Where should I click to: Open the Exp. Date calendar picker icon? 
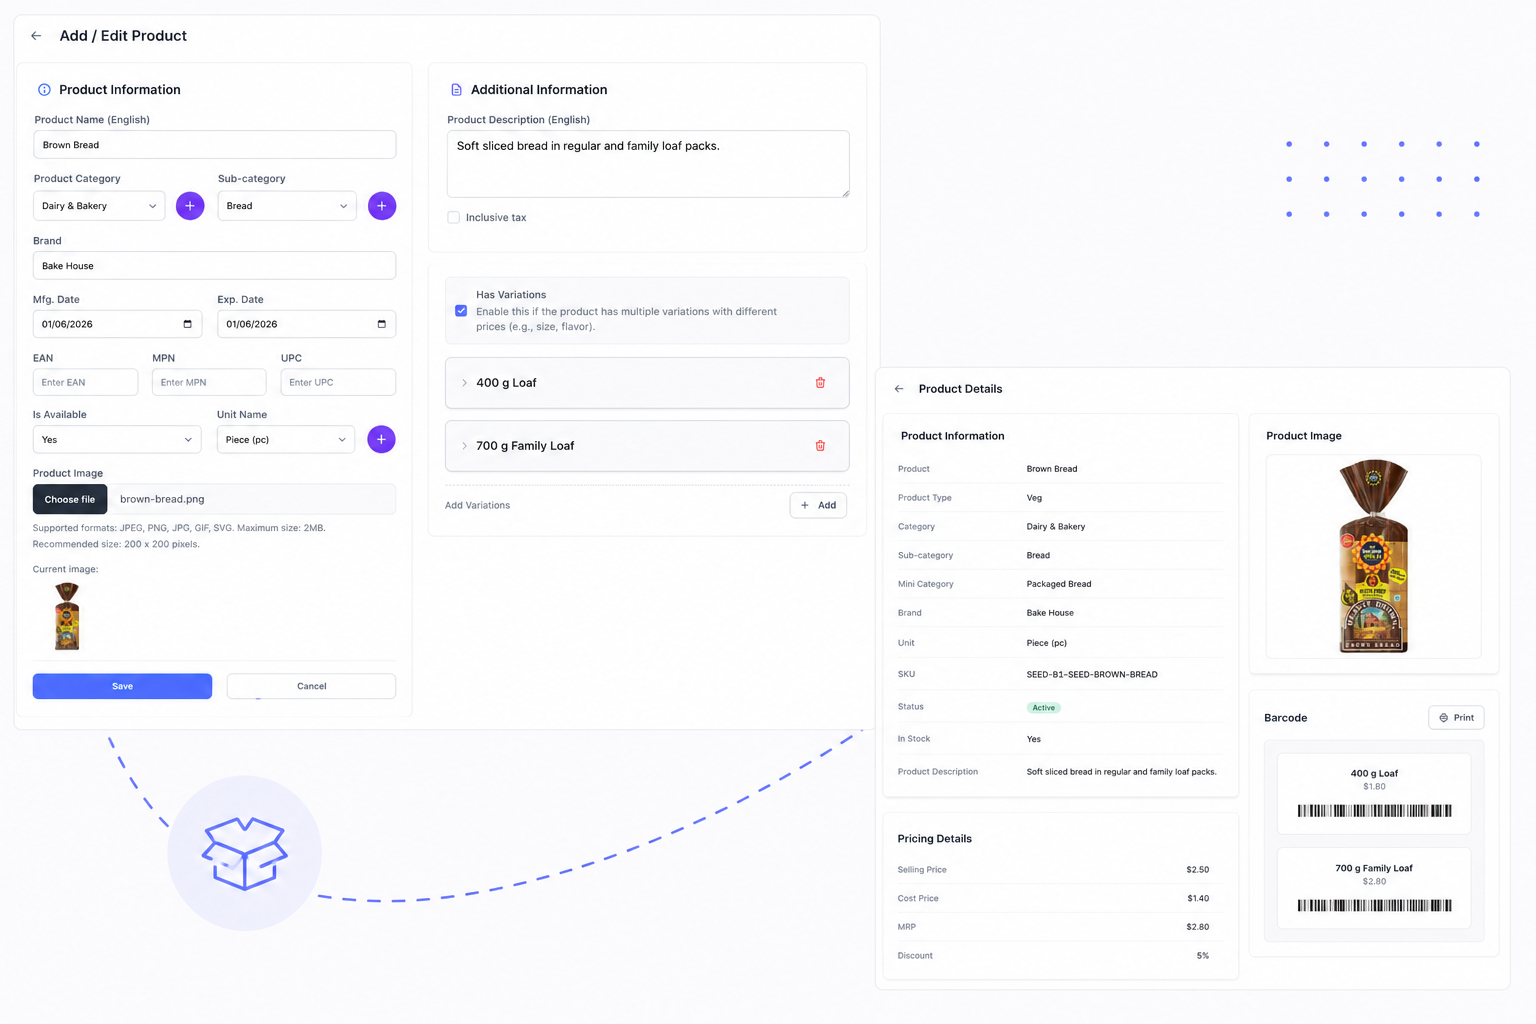[x=381, y=324]
